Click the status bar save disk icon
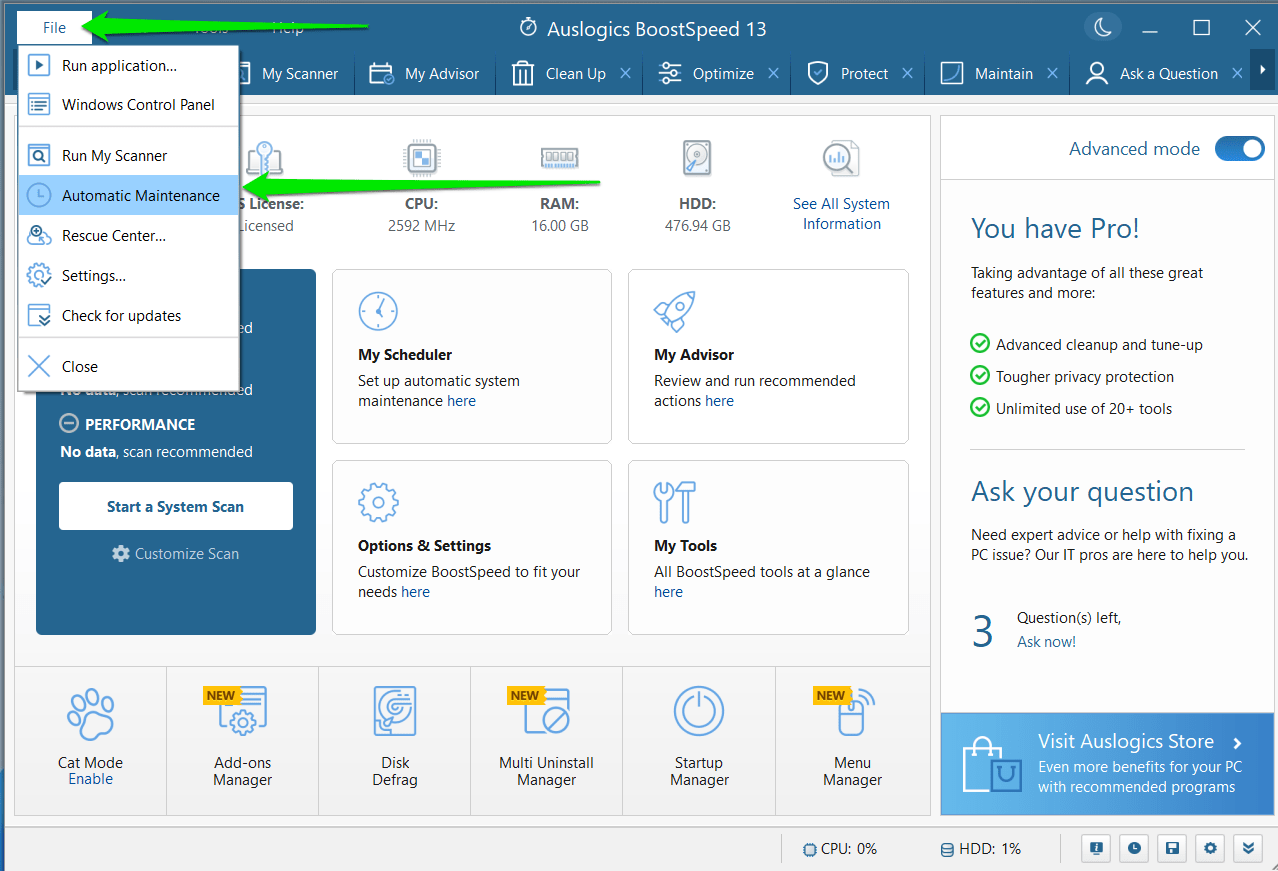The image size is (1278, 871). point(1172,849)
